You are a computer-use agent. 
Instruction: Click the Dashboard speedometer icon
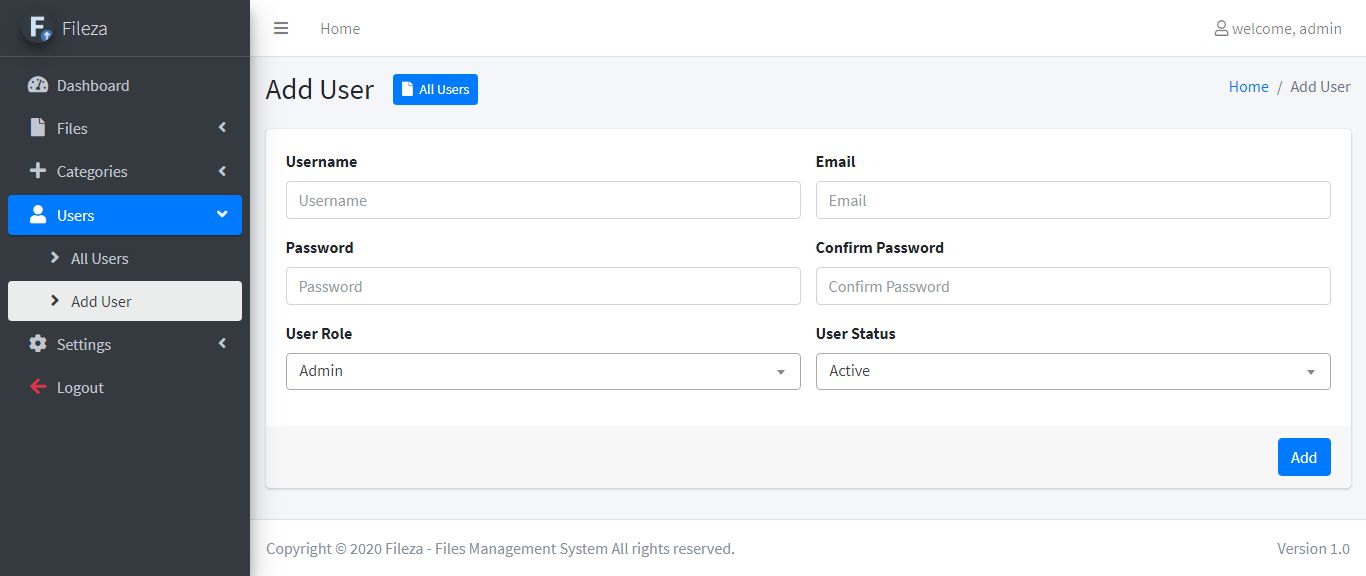pyautogui.click(x=38, y=85)
